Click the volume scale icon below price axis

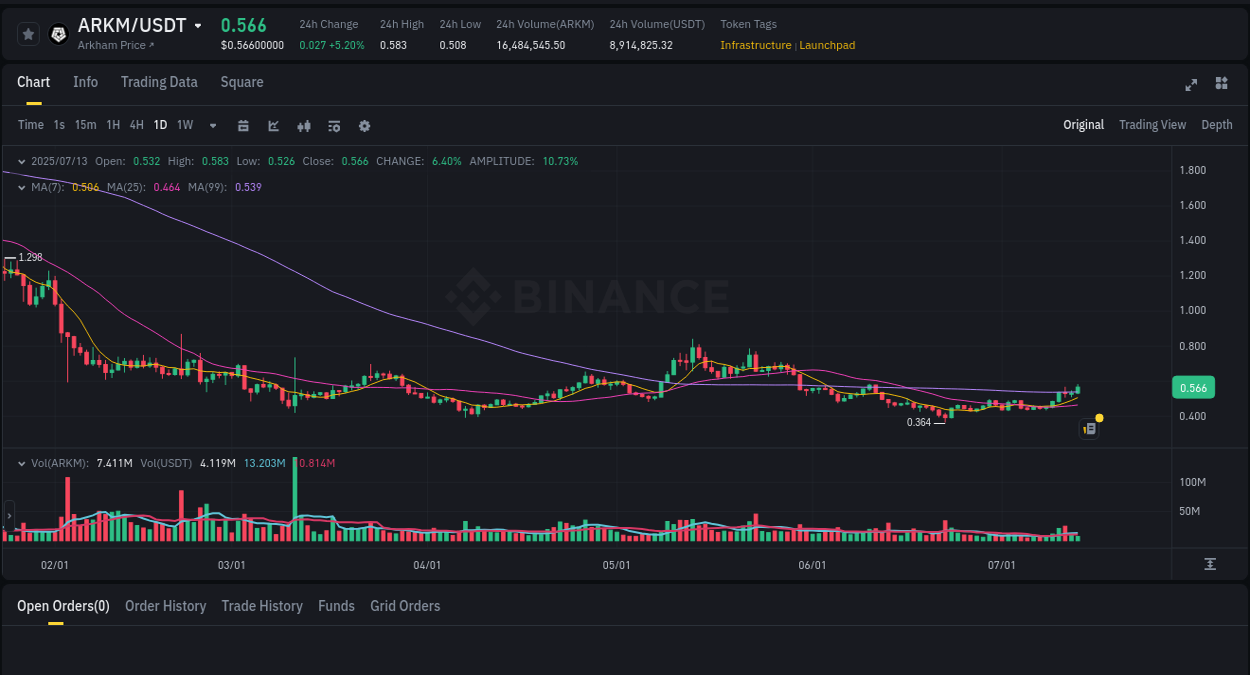point(1208,564)
